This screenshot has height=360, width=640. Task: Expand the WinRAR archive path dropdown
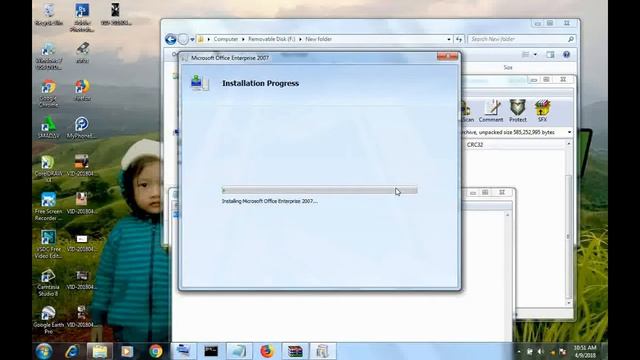(569, 132)
